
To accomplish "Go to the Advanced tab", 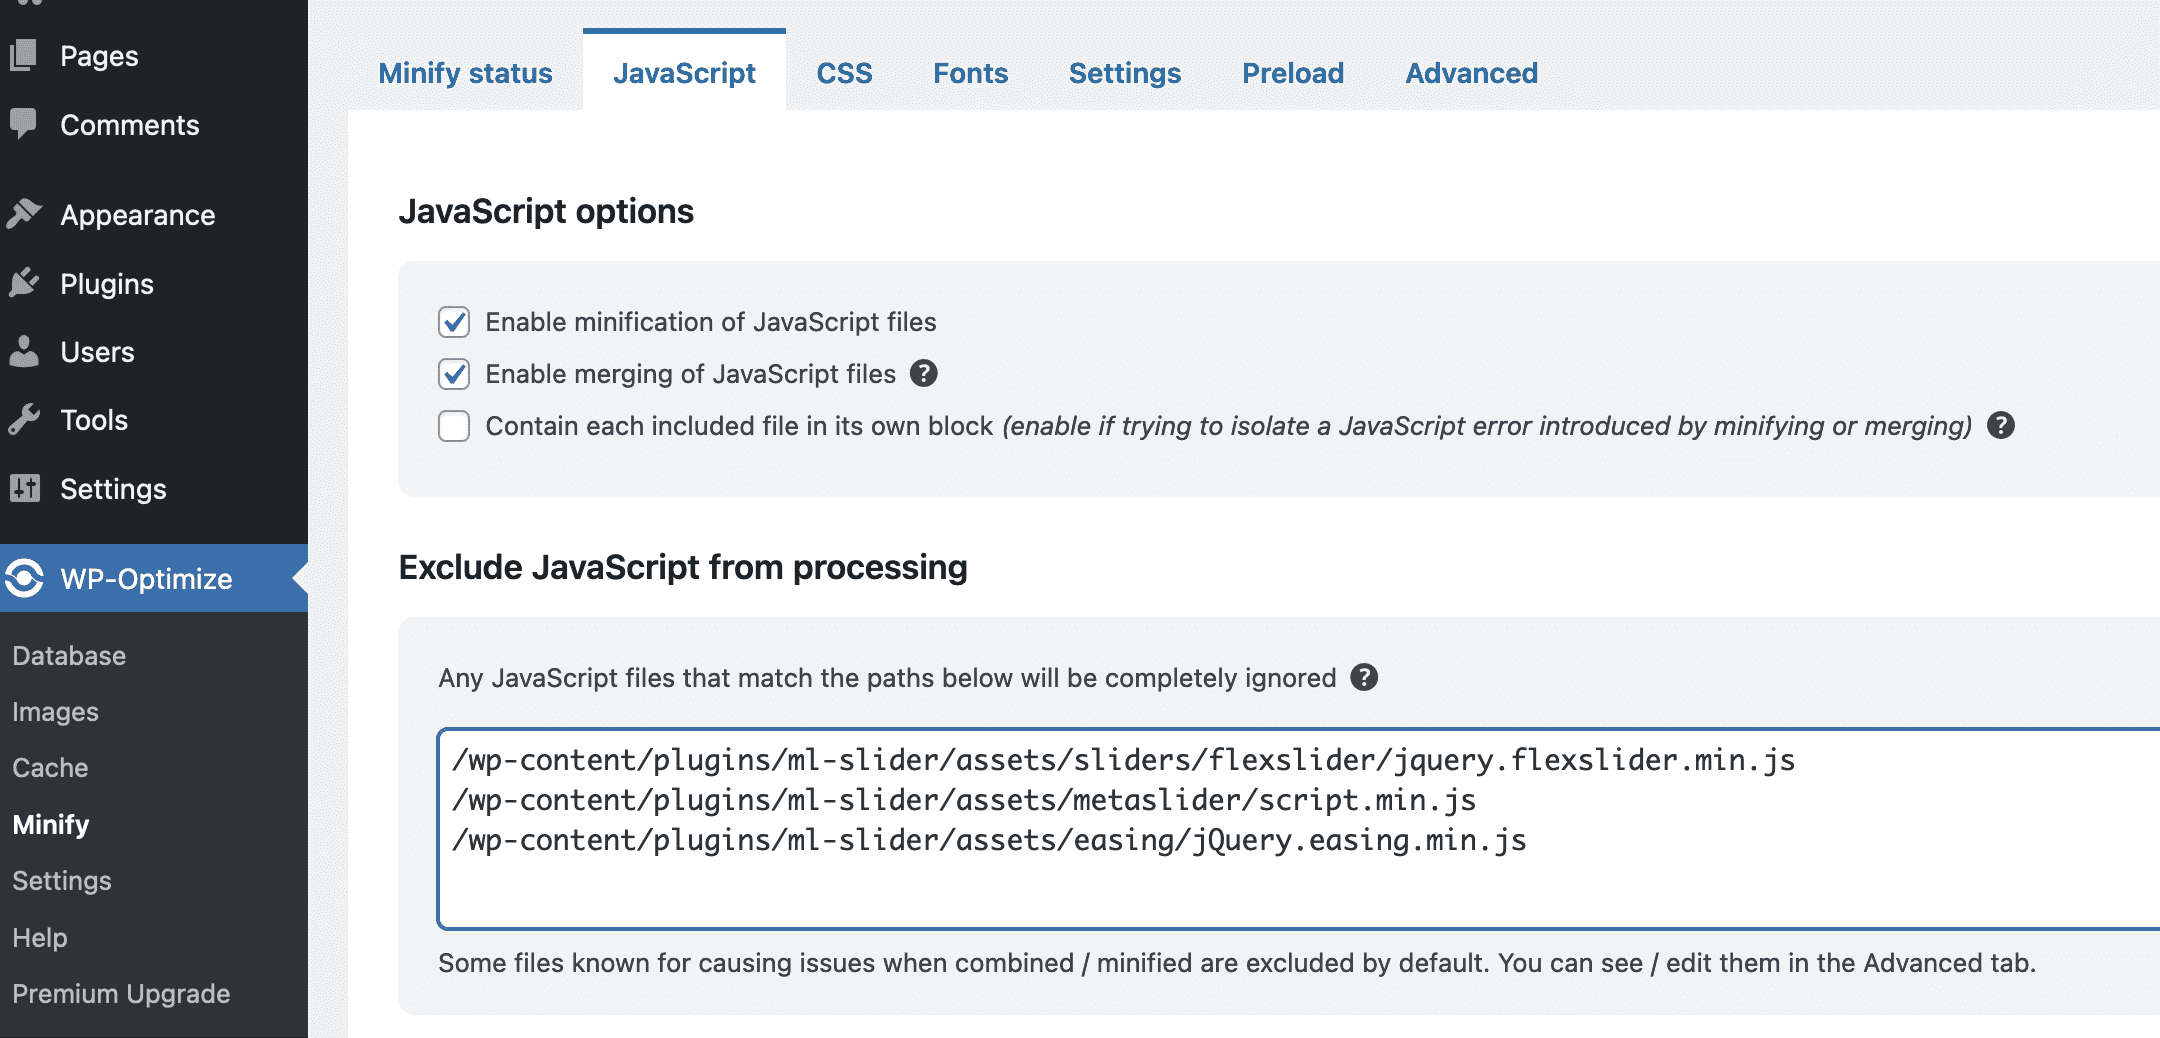I will (x=1471, y=73).
